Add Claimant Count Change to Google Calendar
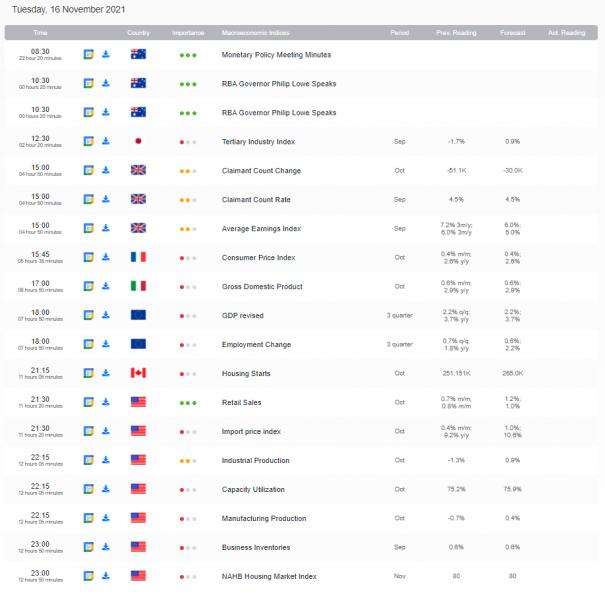 pos(88,170)
